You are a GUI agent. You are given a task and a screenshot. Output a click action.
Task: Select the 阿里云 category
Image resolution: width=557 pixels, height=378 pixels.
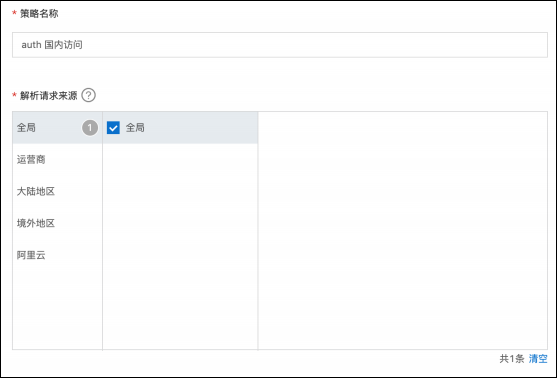[x=58, y=255]
